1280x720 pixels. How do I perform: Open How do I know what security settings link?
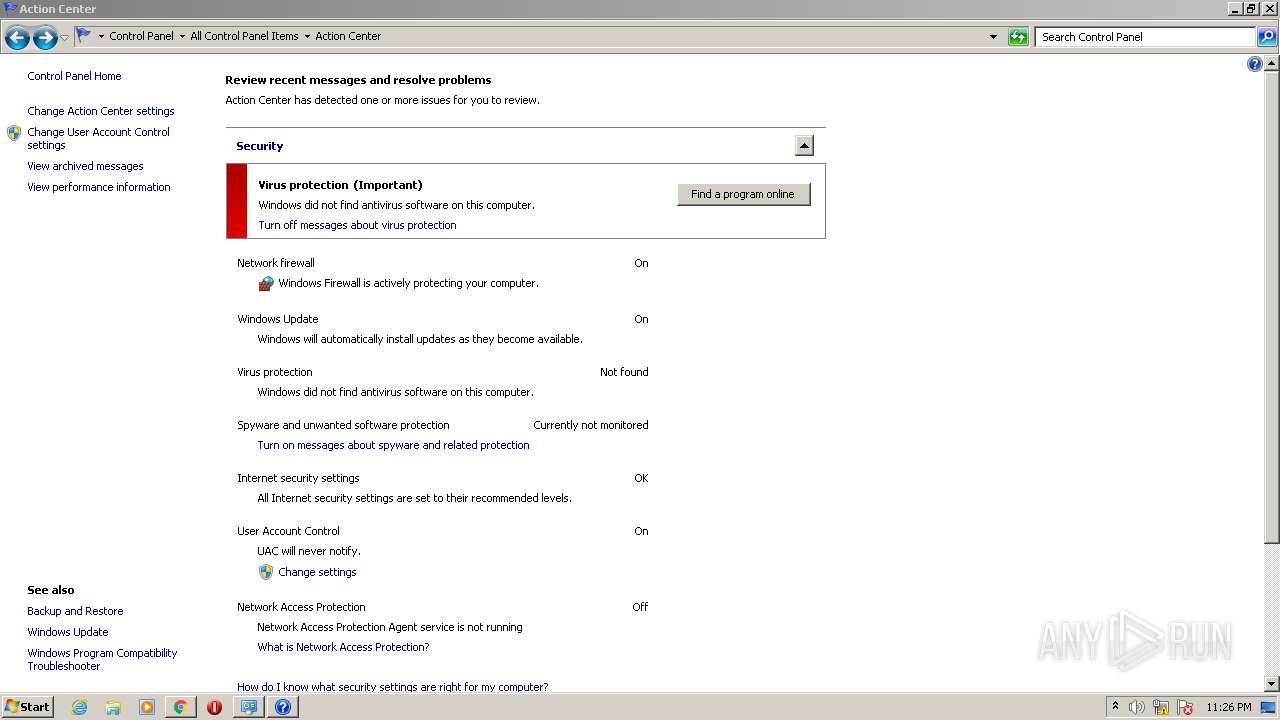392,687
